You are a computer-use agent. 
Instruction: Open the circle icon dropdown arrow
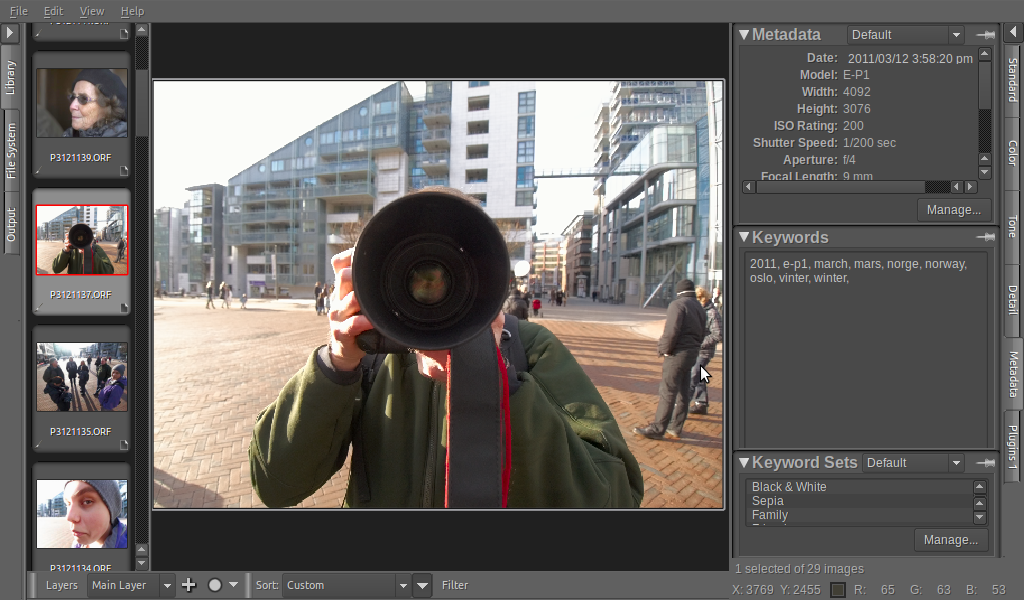[x=233, y=585]
